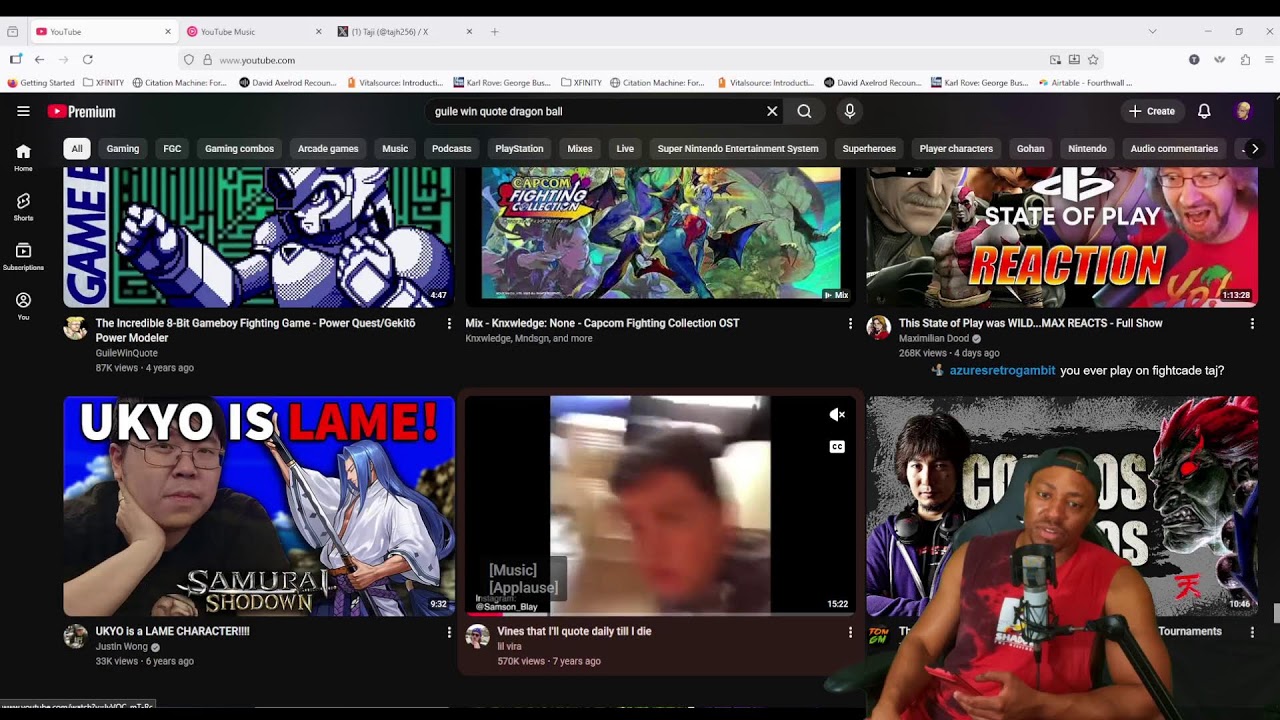The height and width of the screenshot is (720, 1280).
Task: Reload the page in the browser
Action: point(88,60)
